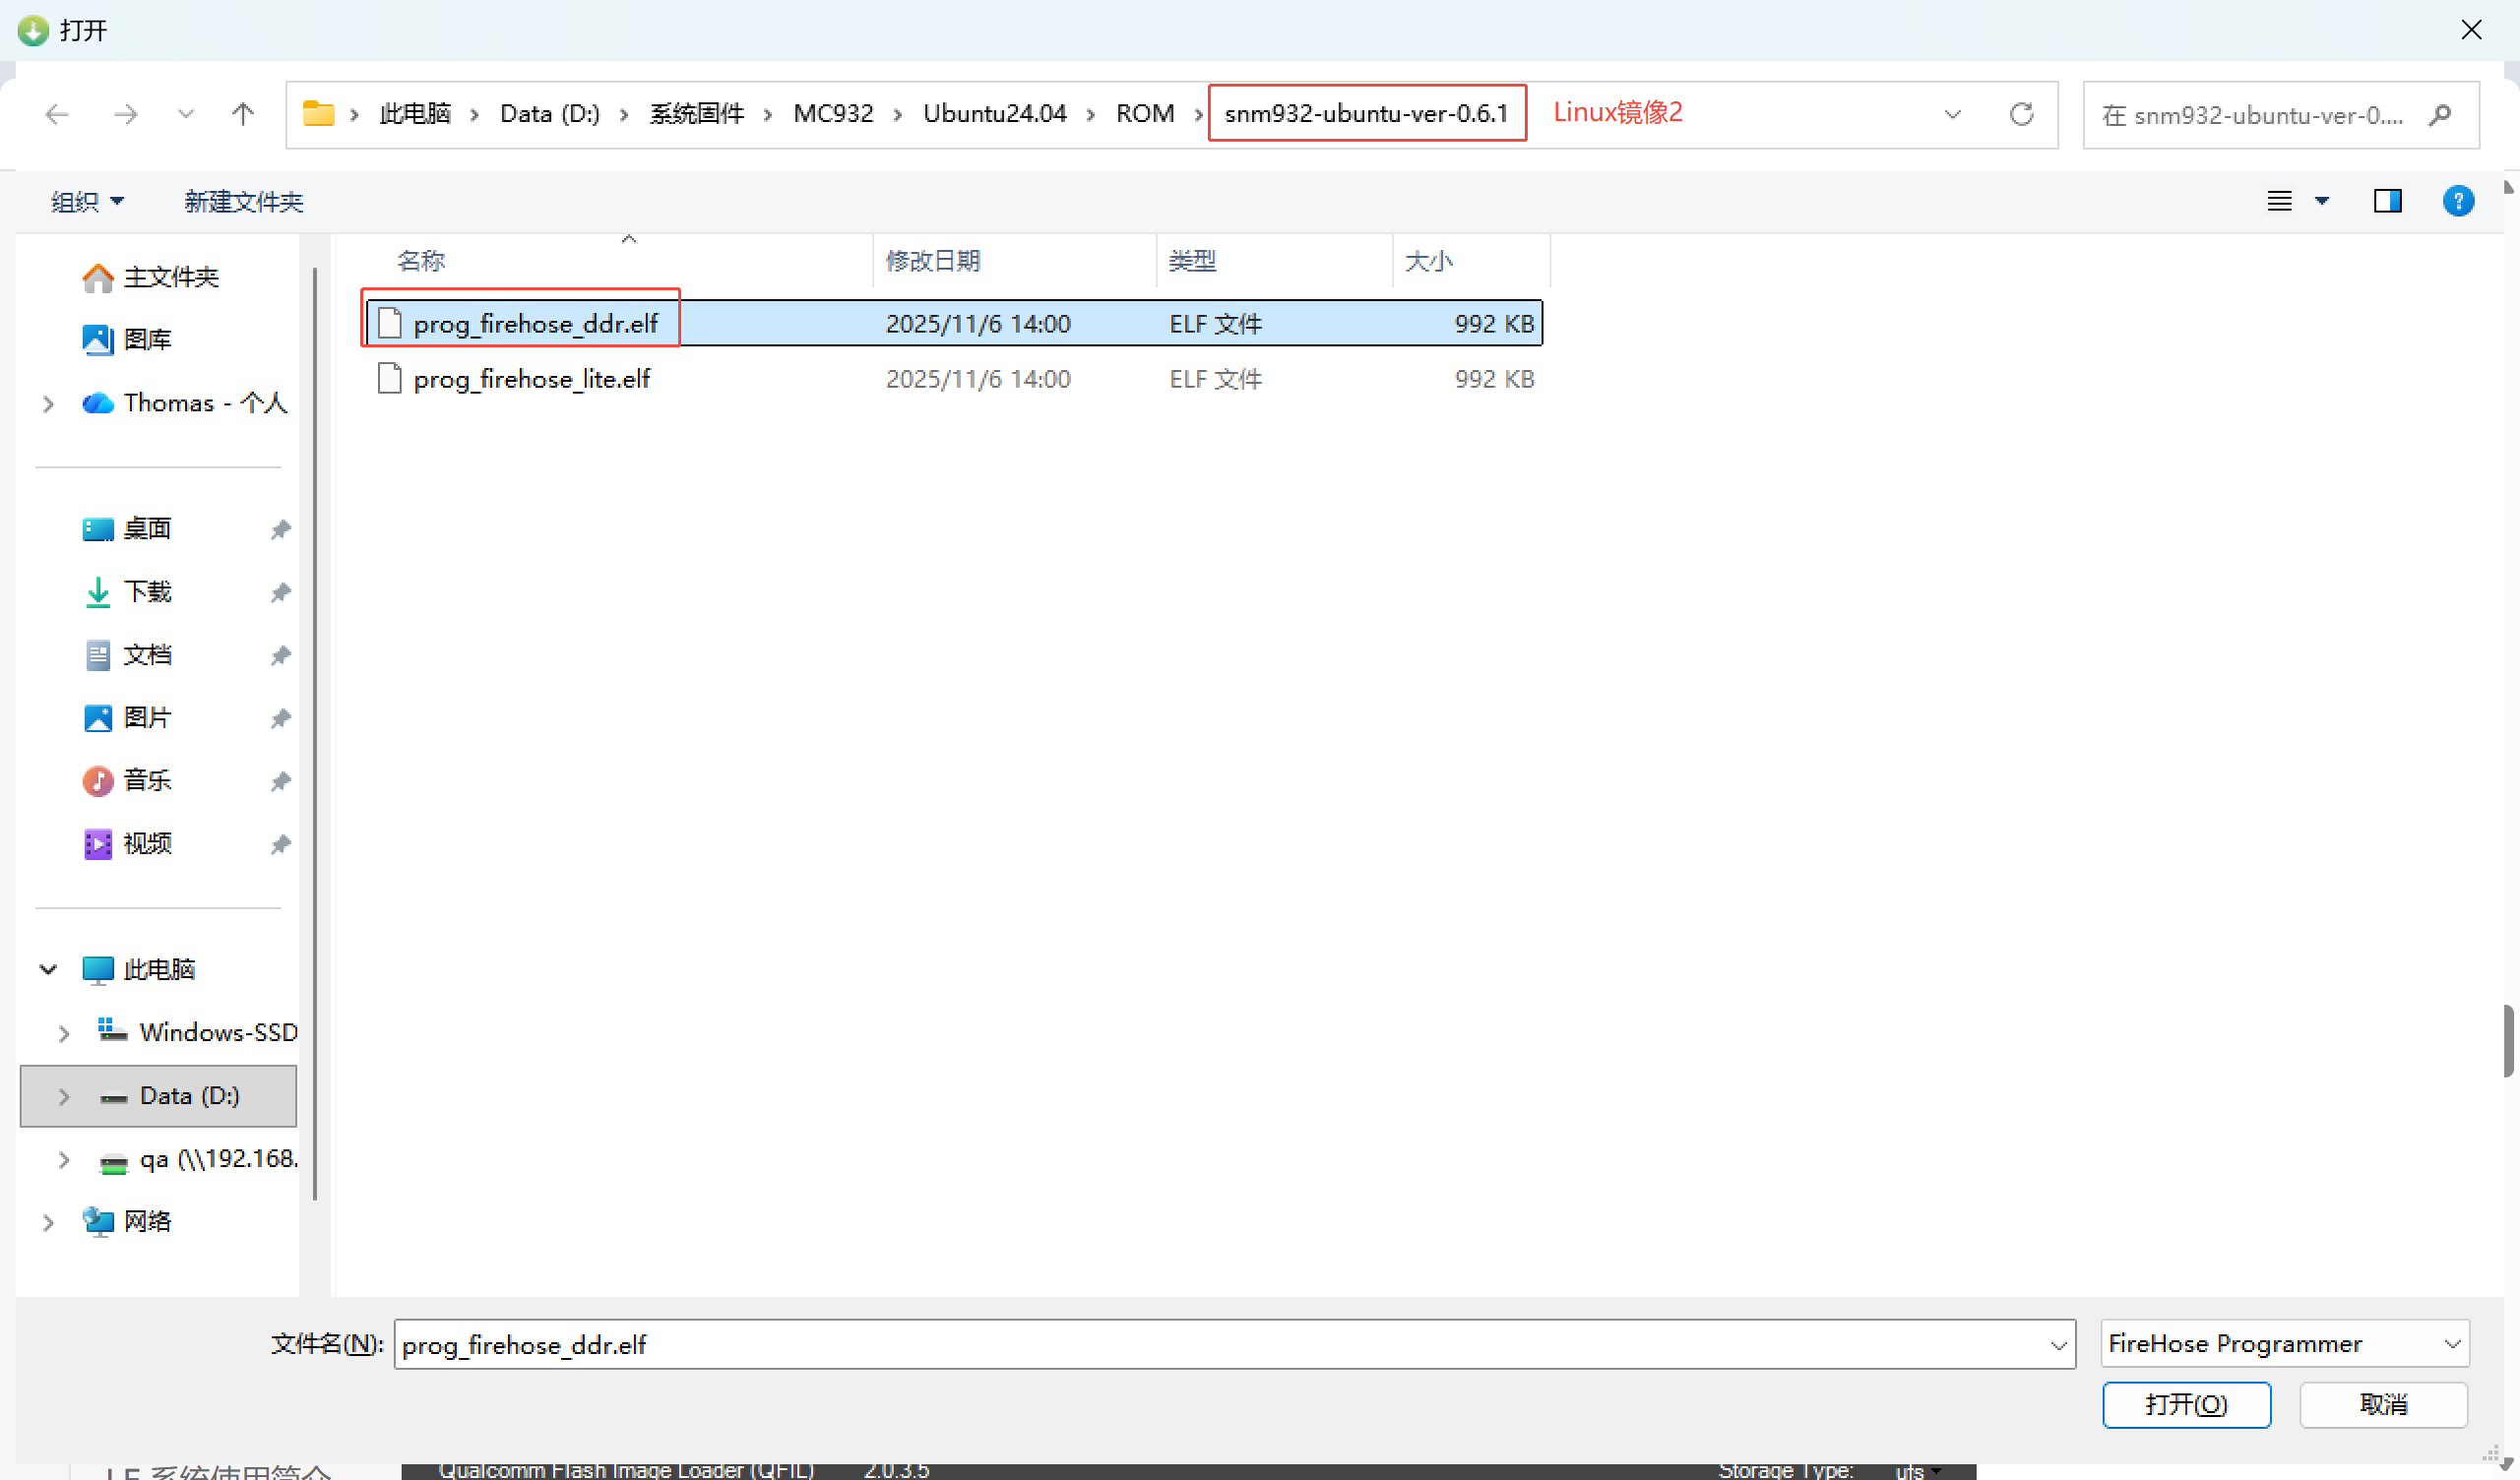Open the Downloads quick access folder
2520x1480 pixels.
pyautogui.click(x=147, y=592)
